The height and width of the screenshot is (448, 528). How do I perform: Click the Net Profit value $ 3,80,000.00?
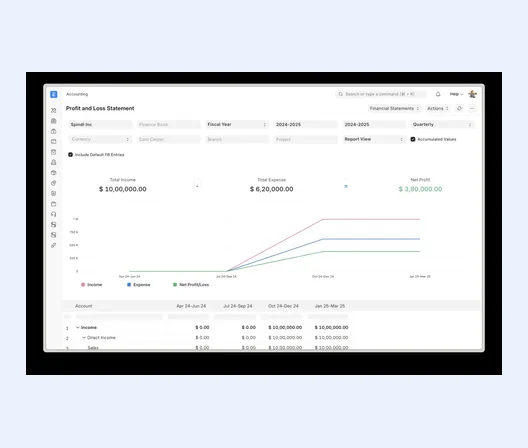(x=420, y=189)
